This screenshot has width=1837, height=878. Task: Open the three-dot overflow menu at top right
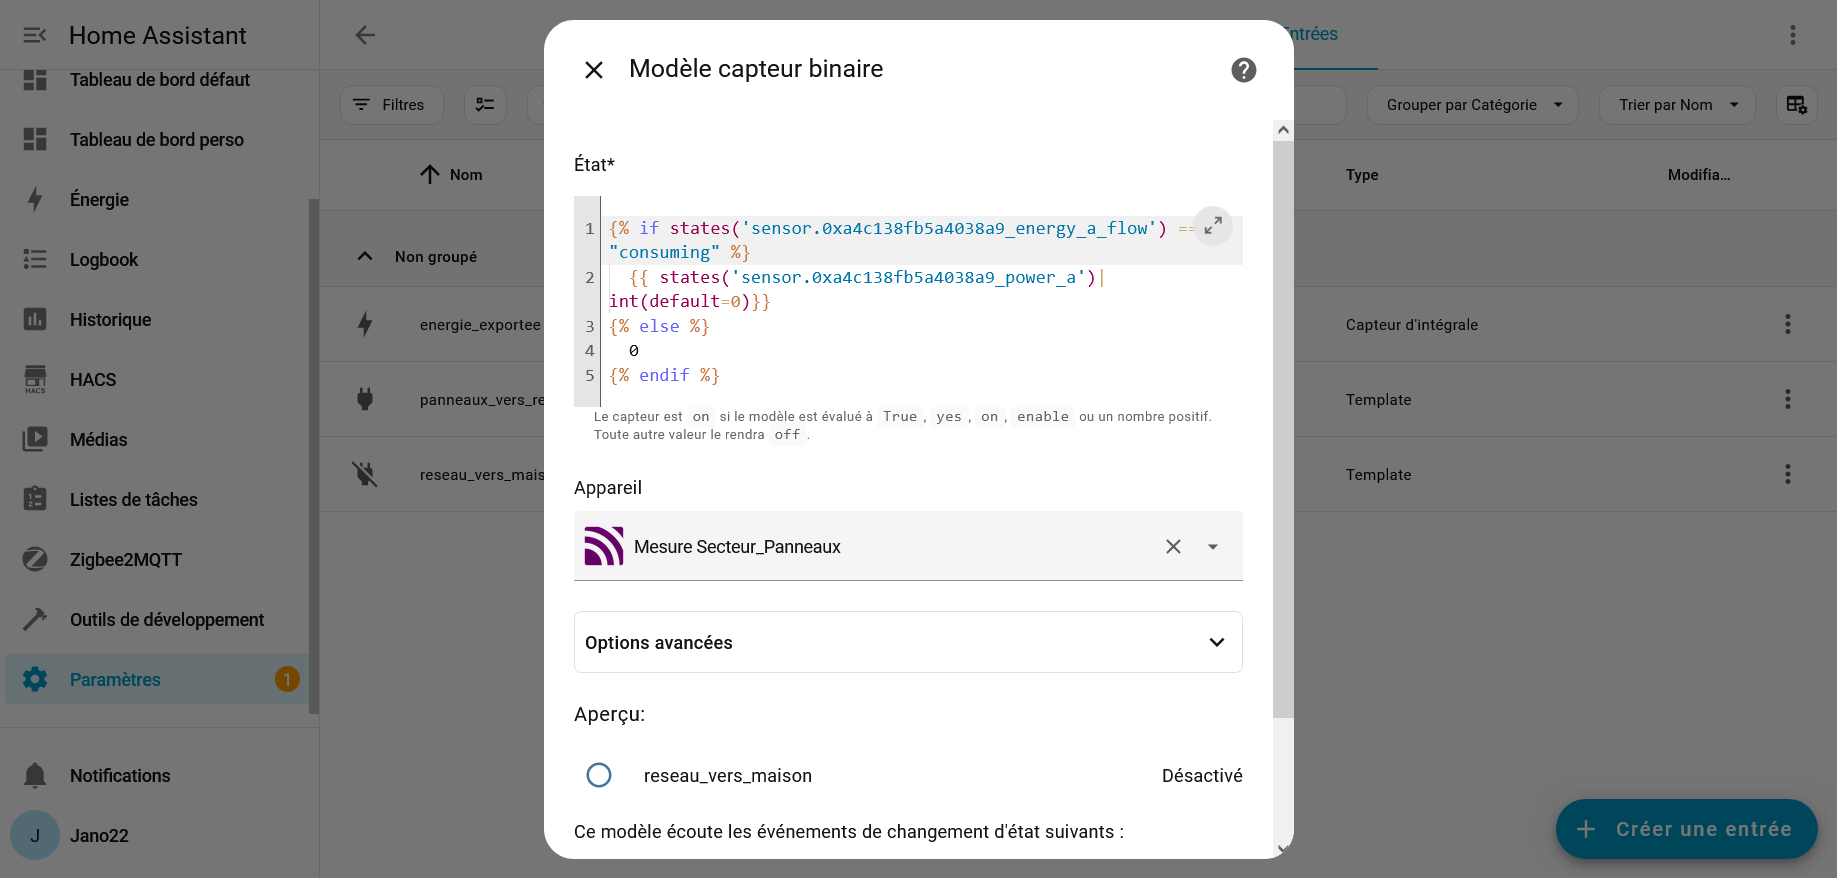coord(1792,35)
